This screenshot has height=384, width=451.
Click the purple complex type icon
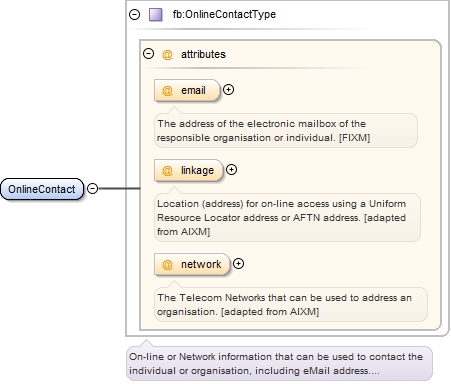pyautogui.click(x=156, y=15)
